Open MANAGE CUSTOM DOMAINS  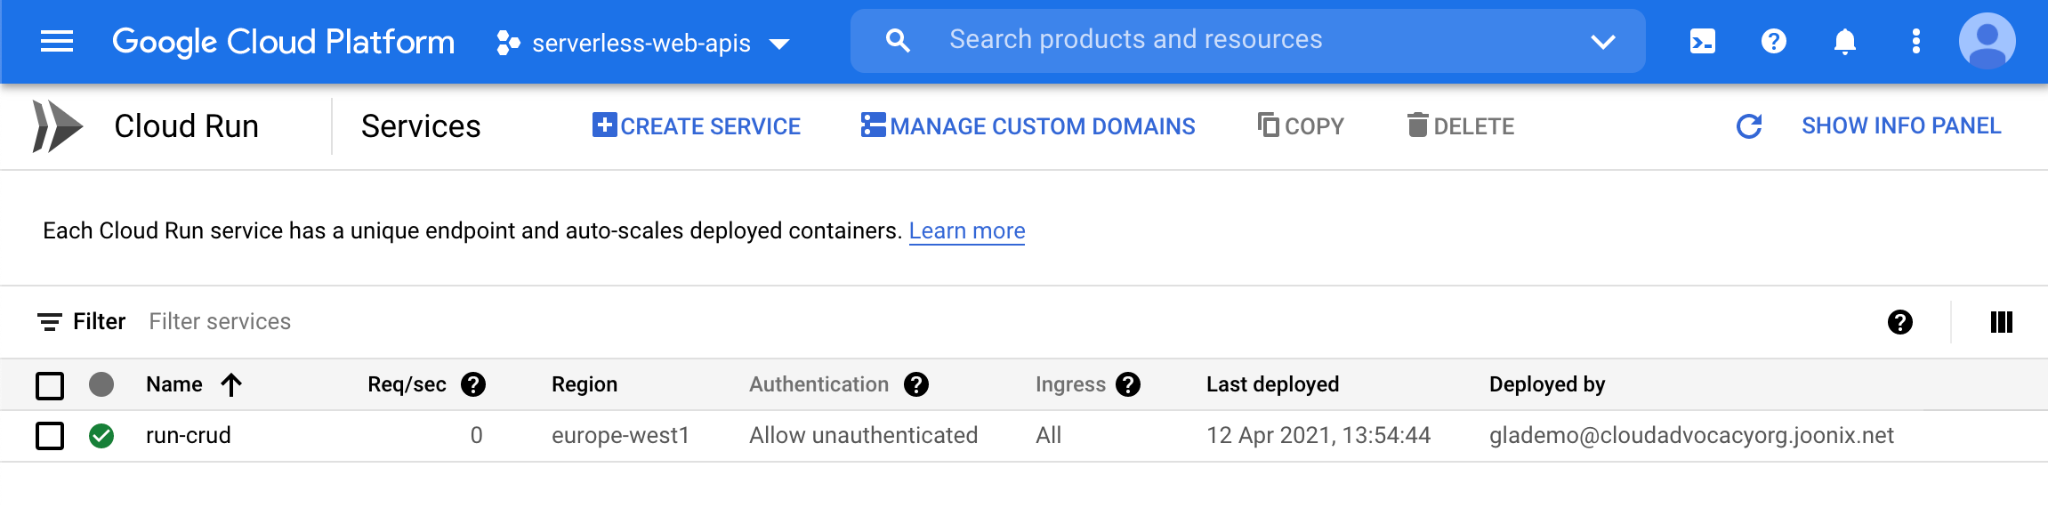pos(1028,126)
